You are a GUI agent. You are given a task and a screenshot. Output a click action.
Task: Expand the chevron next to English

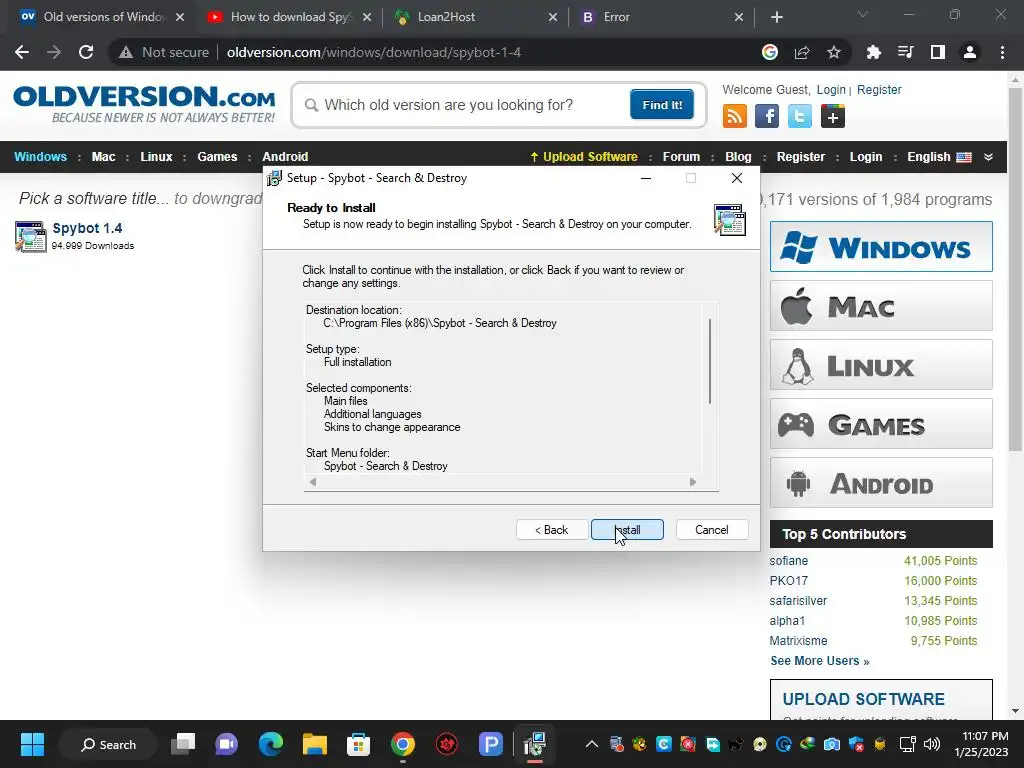(x=988, y=157)
